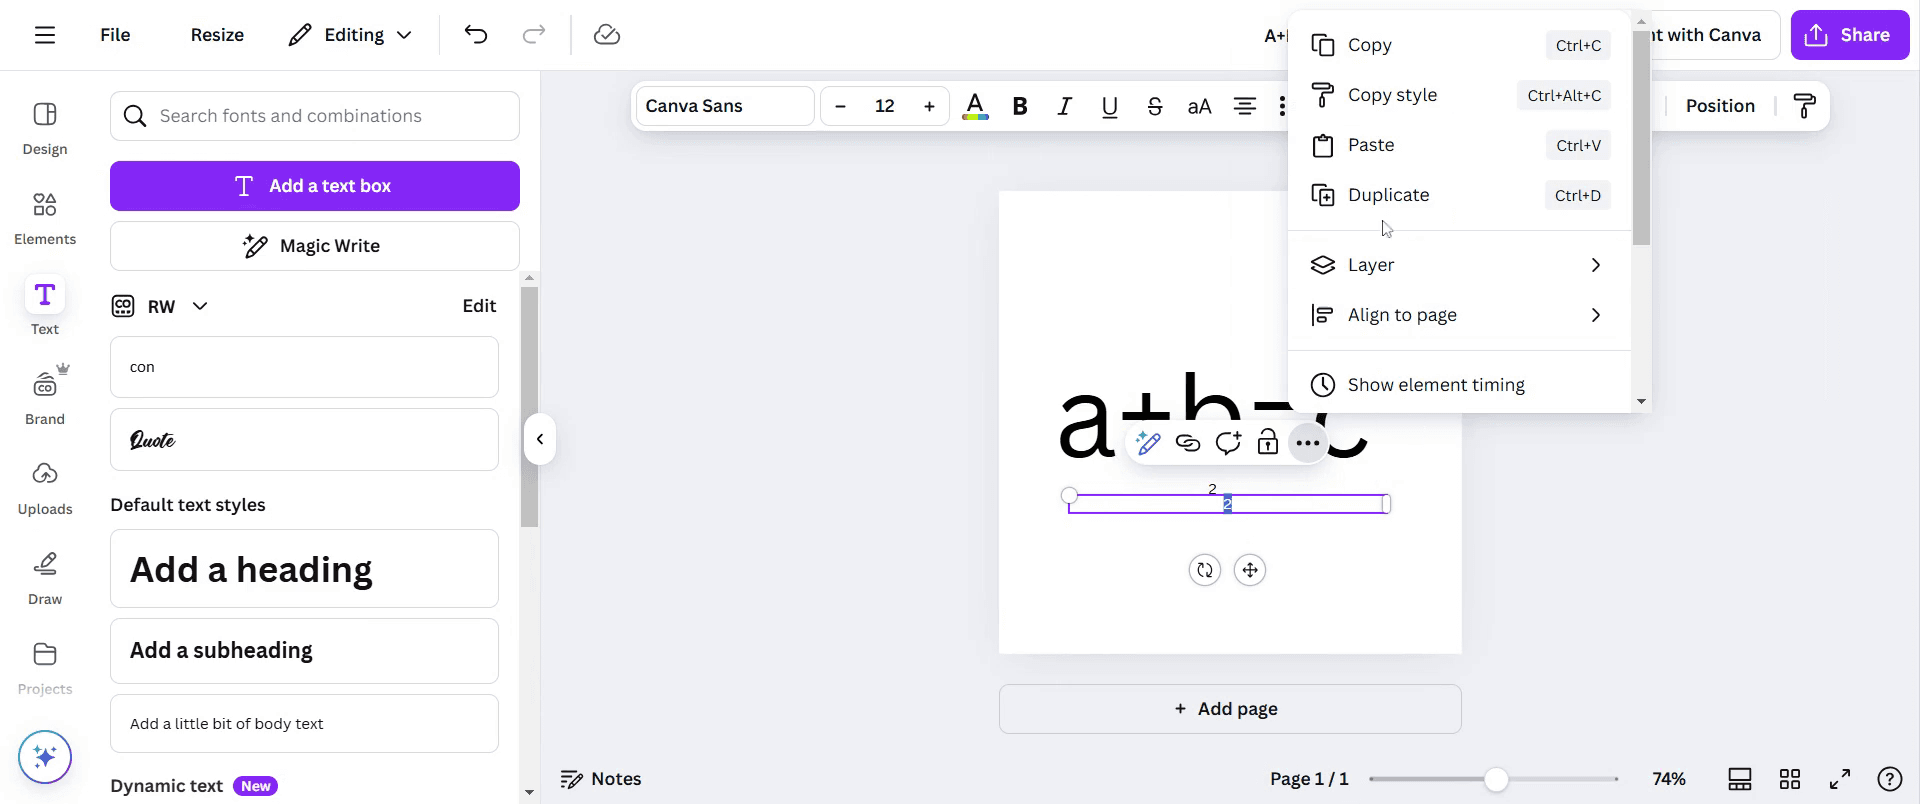Toggle uppercase text formatting

point(1200,106)
